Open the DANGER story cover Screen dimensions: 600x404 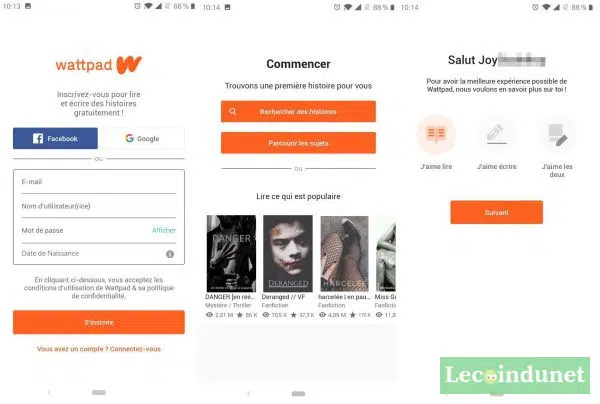pyautogui.click(x=231, y=253)
